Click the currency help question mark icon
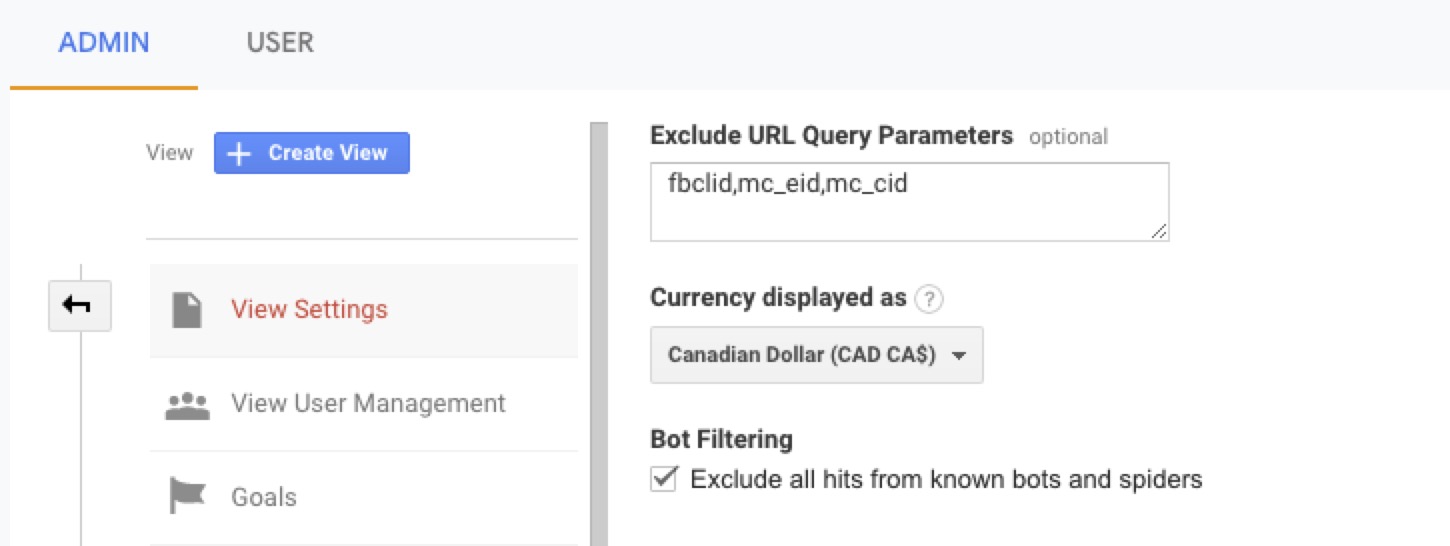This screenshot has height=546, width=1450. (930, 298)
